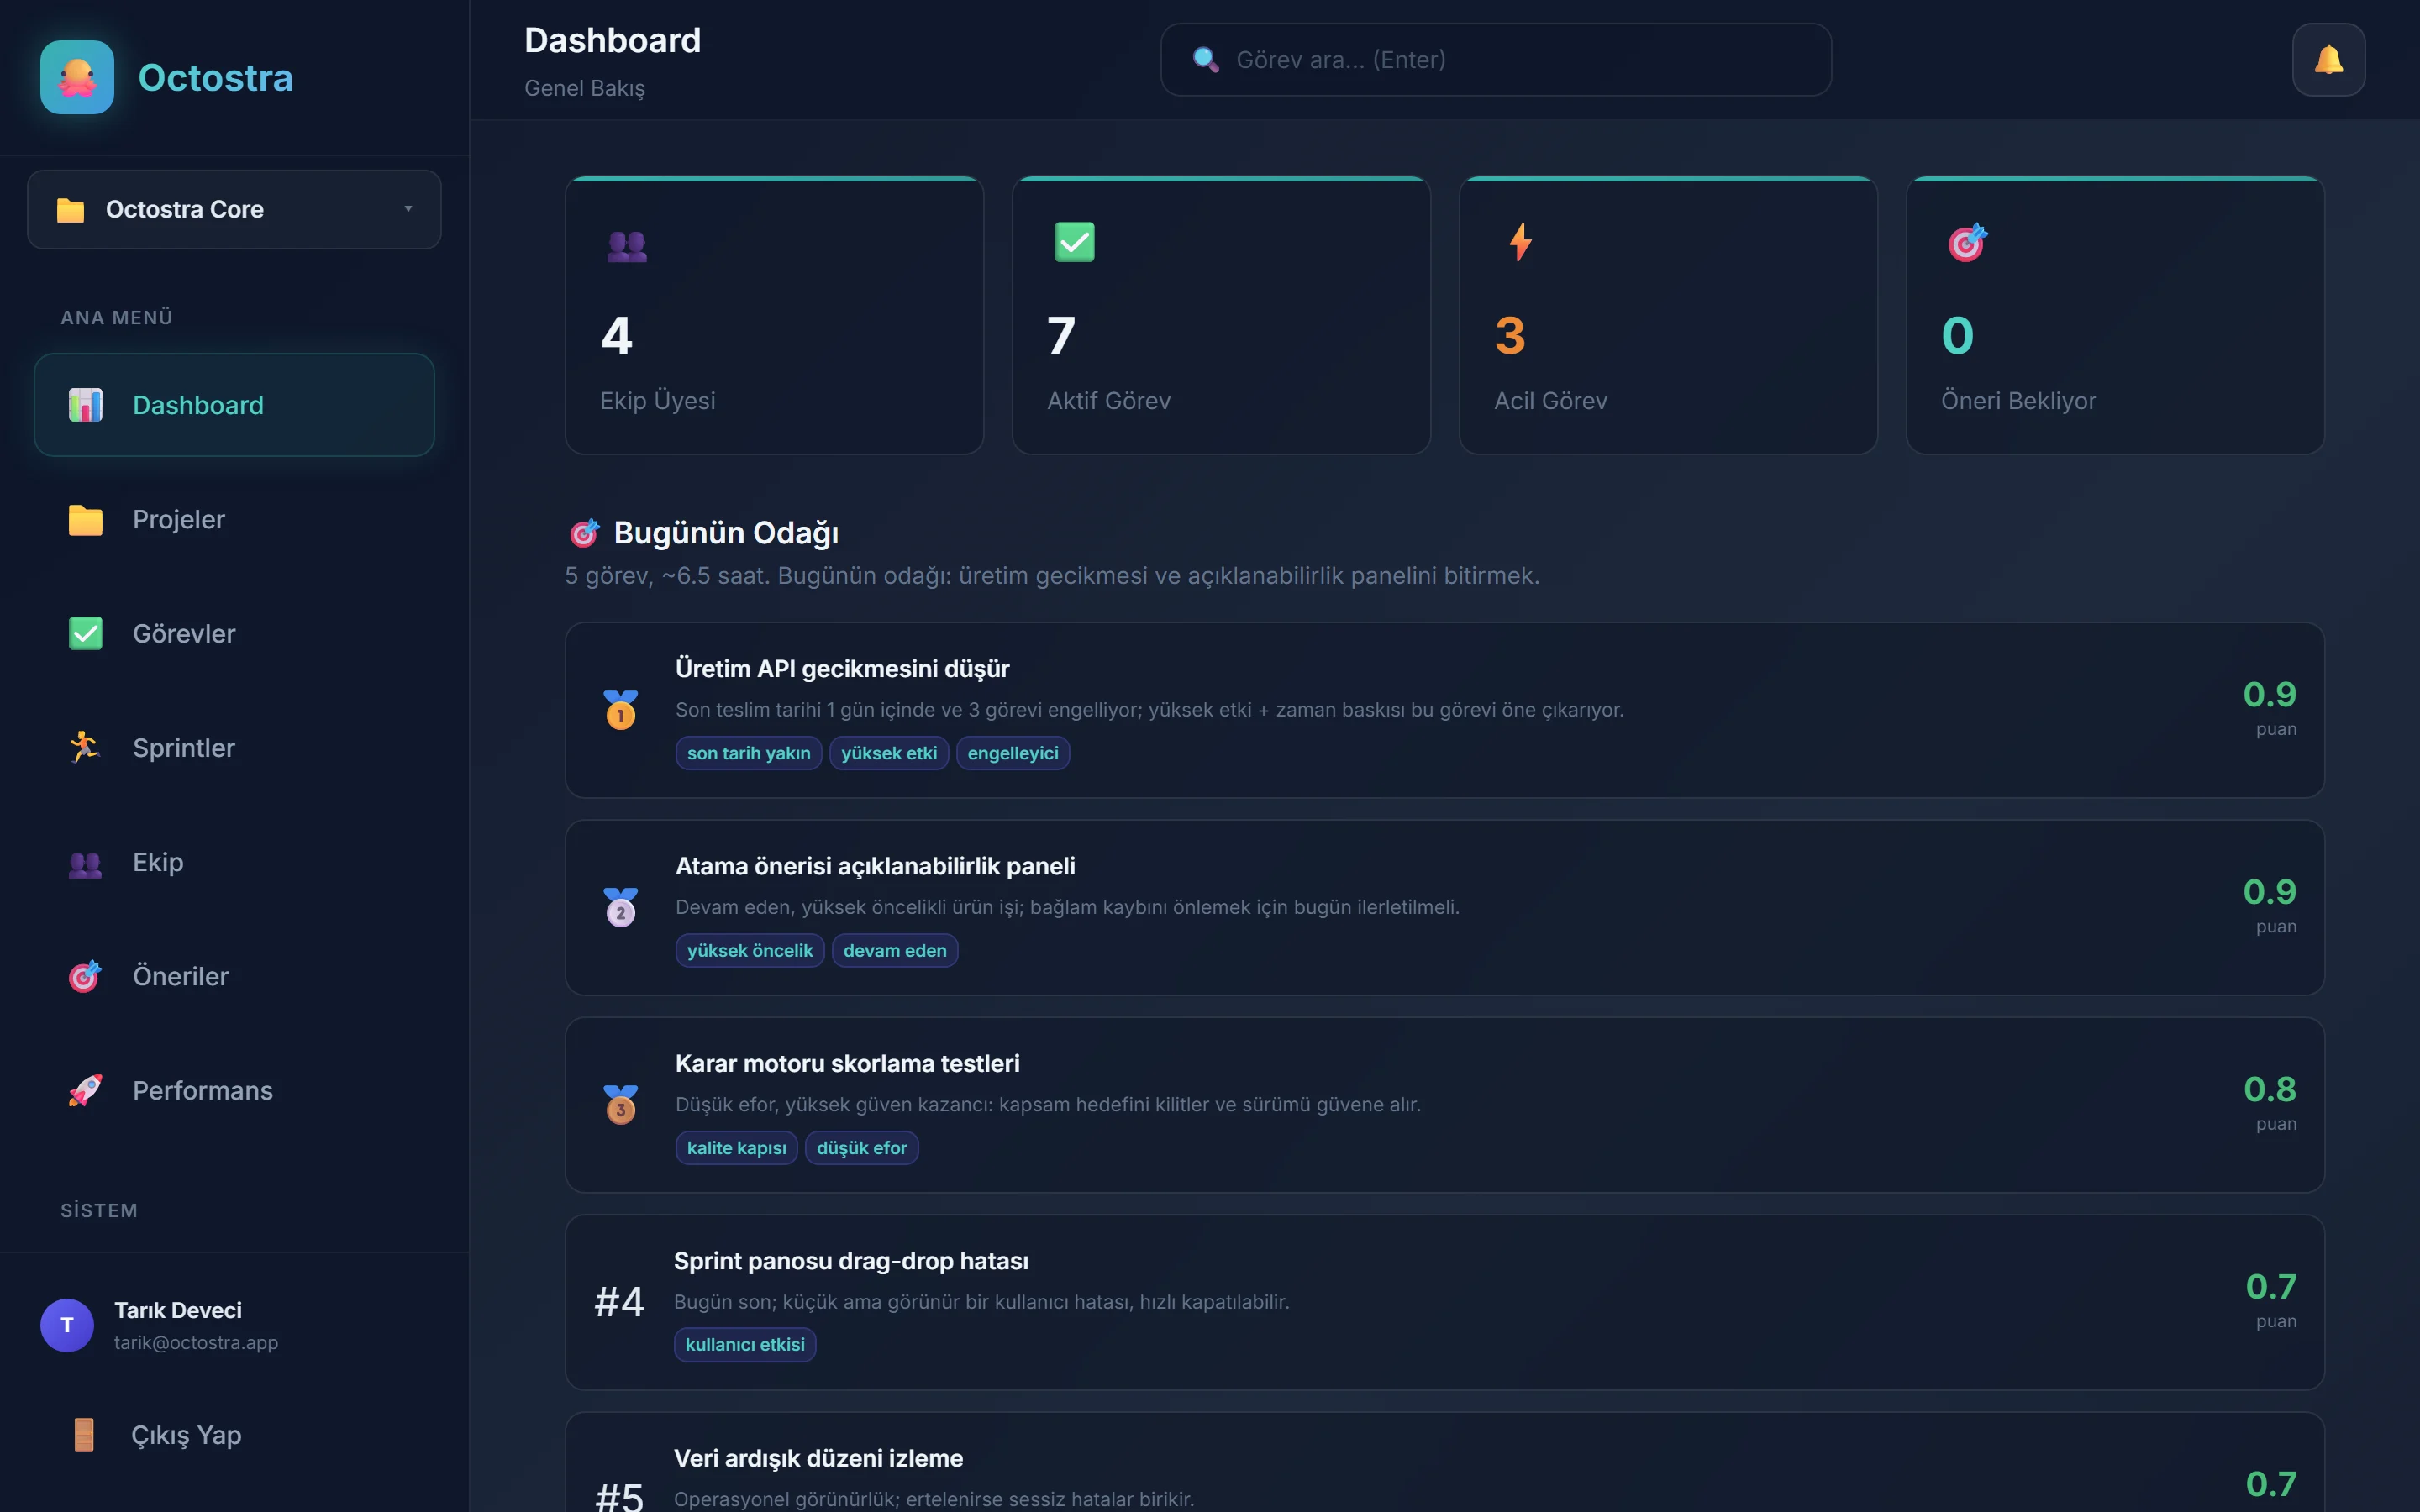The height and width of the screenshot is (1512, 2420).
Task: Click the Sprintler runner icon
Action: tap(86, 747)
